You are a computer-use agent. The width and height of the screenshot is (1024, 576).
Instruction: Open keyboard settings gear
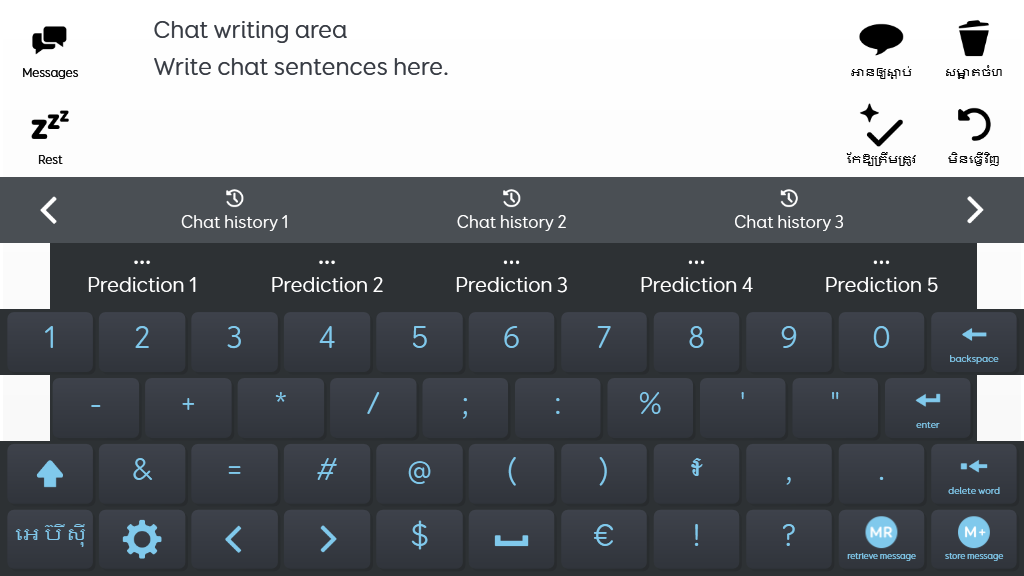(x=142, y=539)
